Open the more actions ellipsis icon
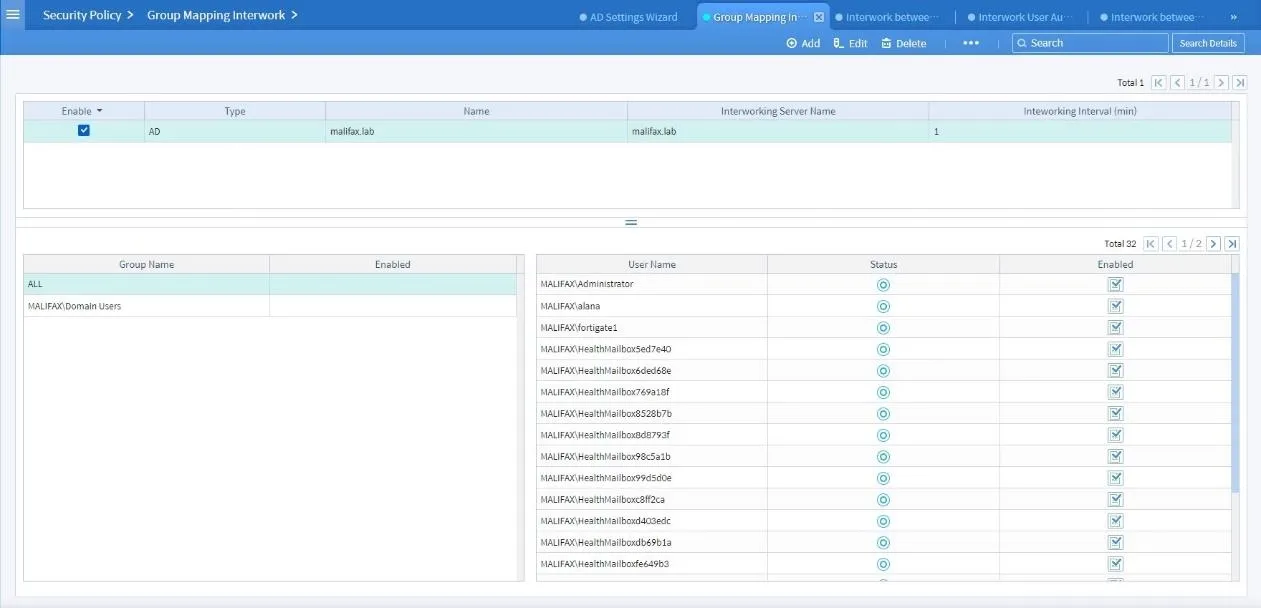The height and width of the screenshot is (608, 1261). [x=970, y=43]
